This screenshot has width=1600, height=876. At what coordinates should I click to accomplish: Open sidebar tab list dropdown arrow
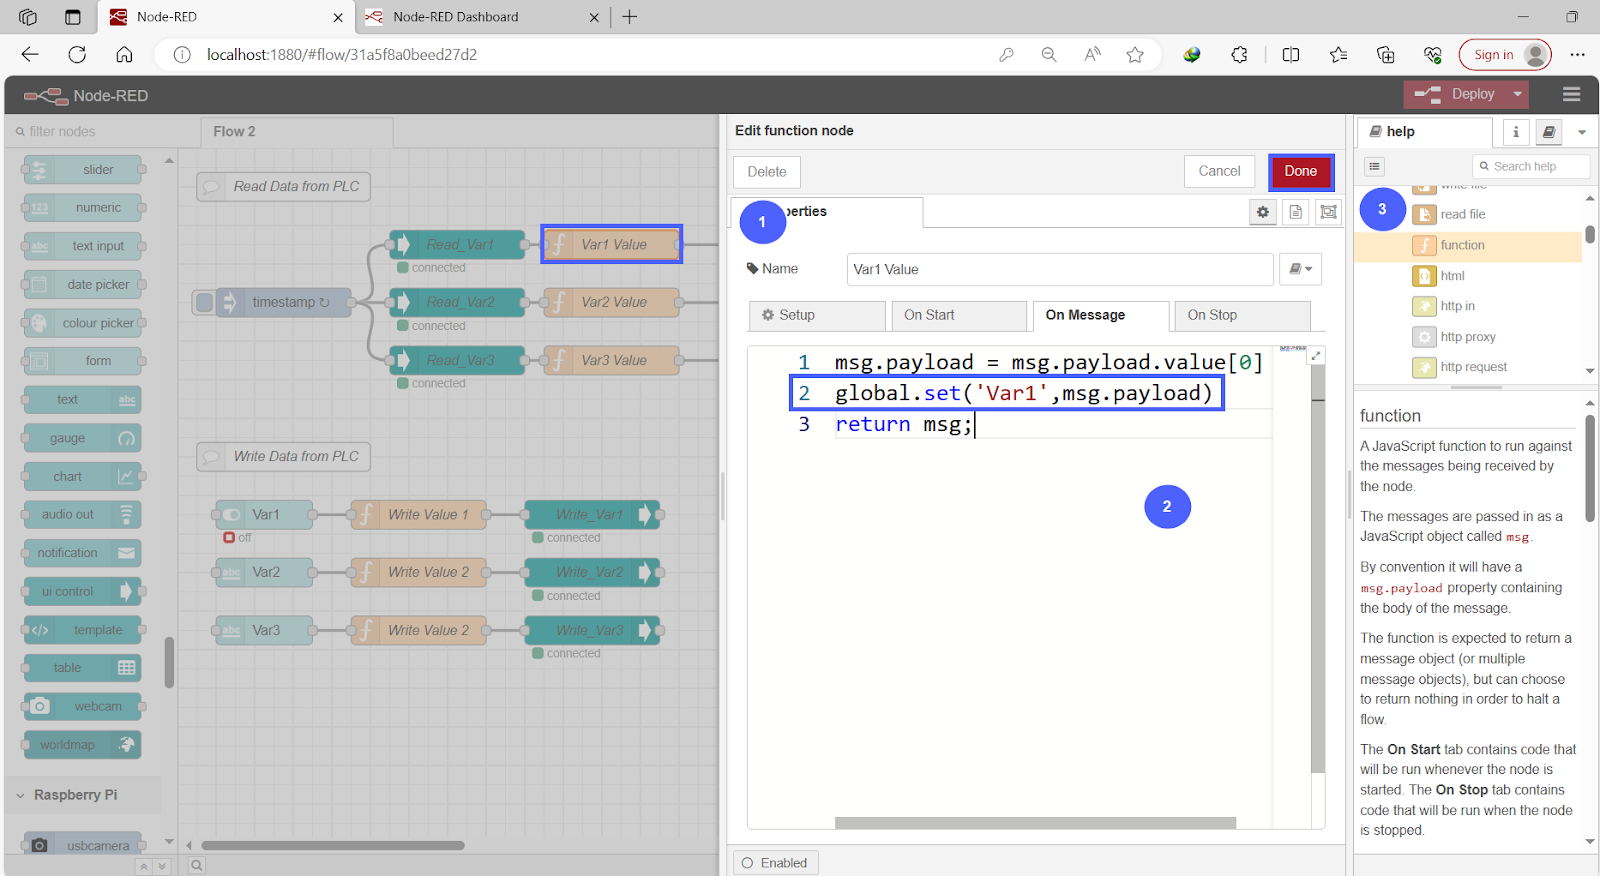point(1581,132)
